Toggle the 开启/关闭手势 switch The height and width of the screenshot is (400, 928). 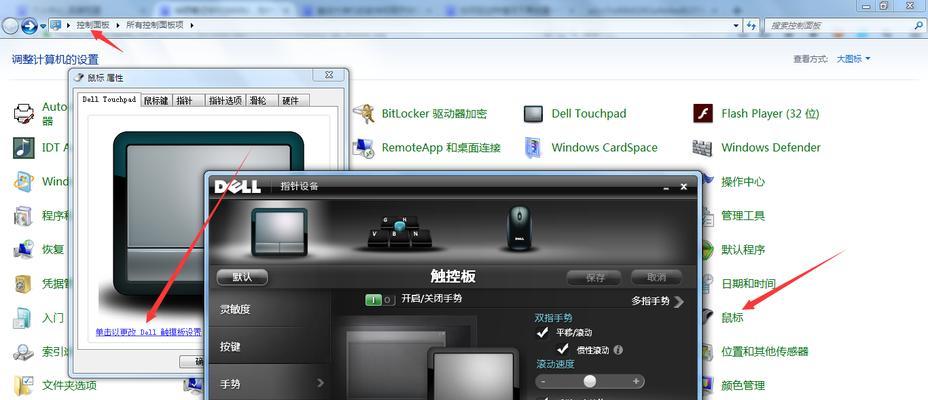click(379, 299)
